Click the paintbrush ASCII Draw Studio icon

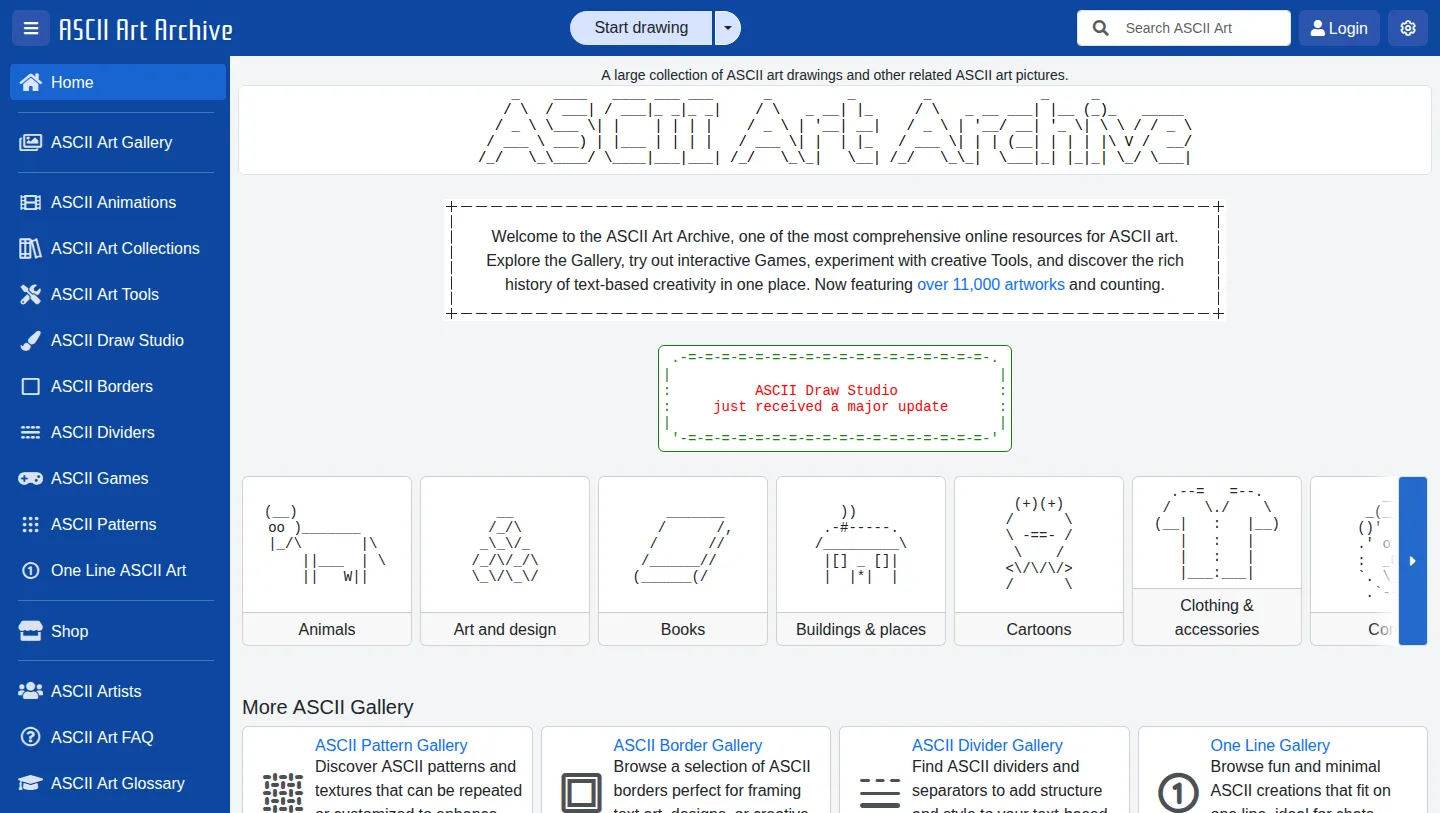(31, 340)
